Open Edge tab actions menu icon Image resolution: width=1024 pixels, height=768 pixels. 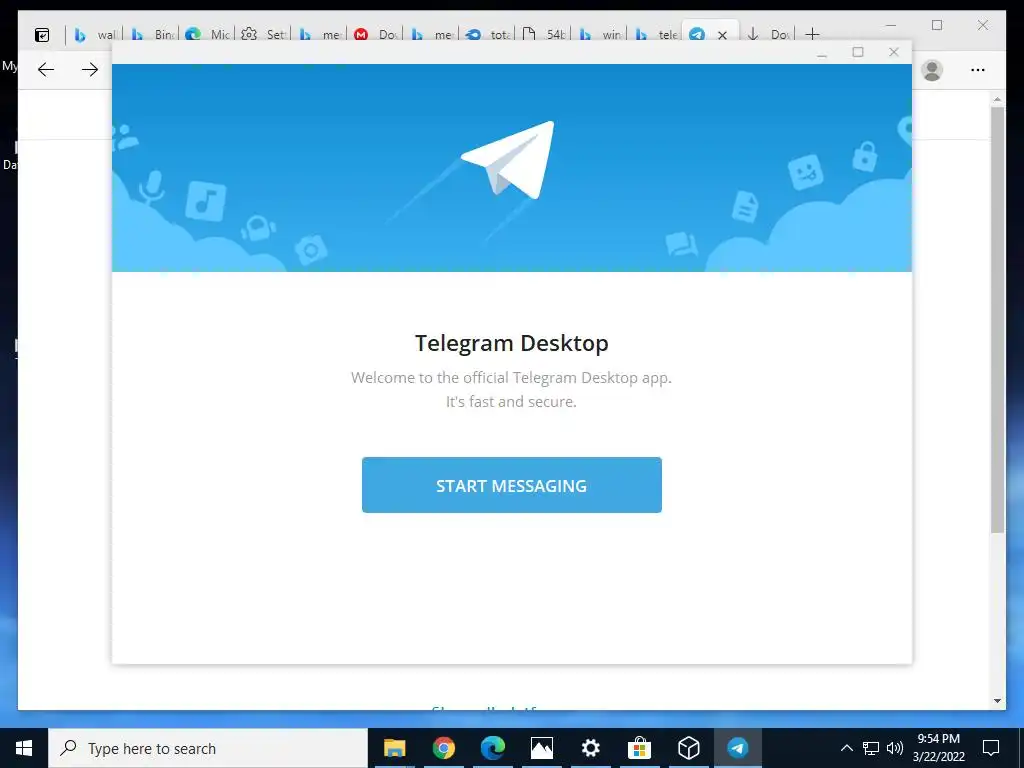pyautogui.click(x=42, y=35)
